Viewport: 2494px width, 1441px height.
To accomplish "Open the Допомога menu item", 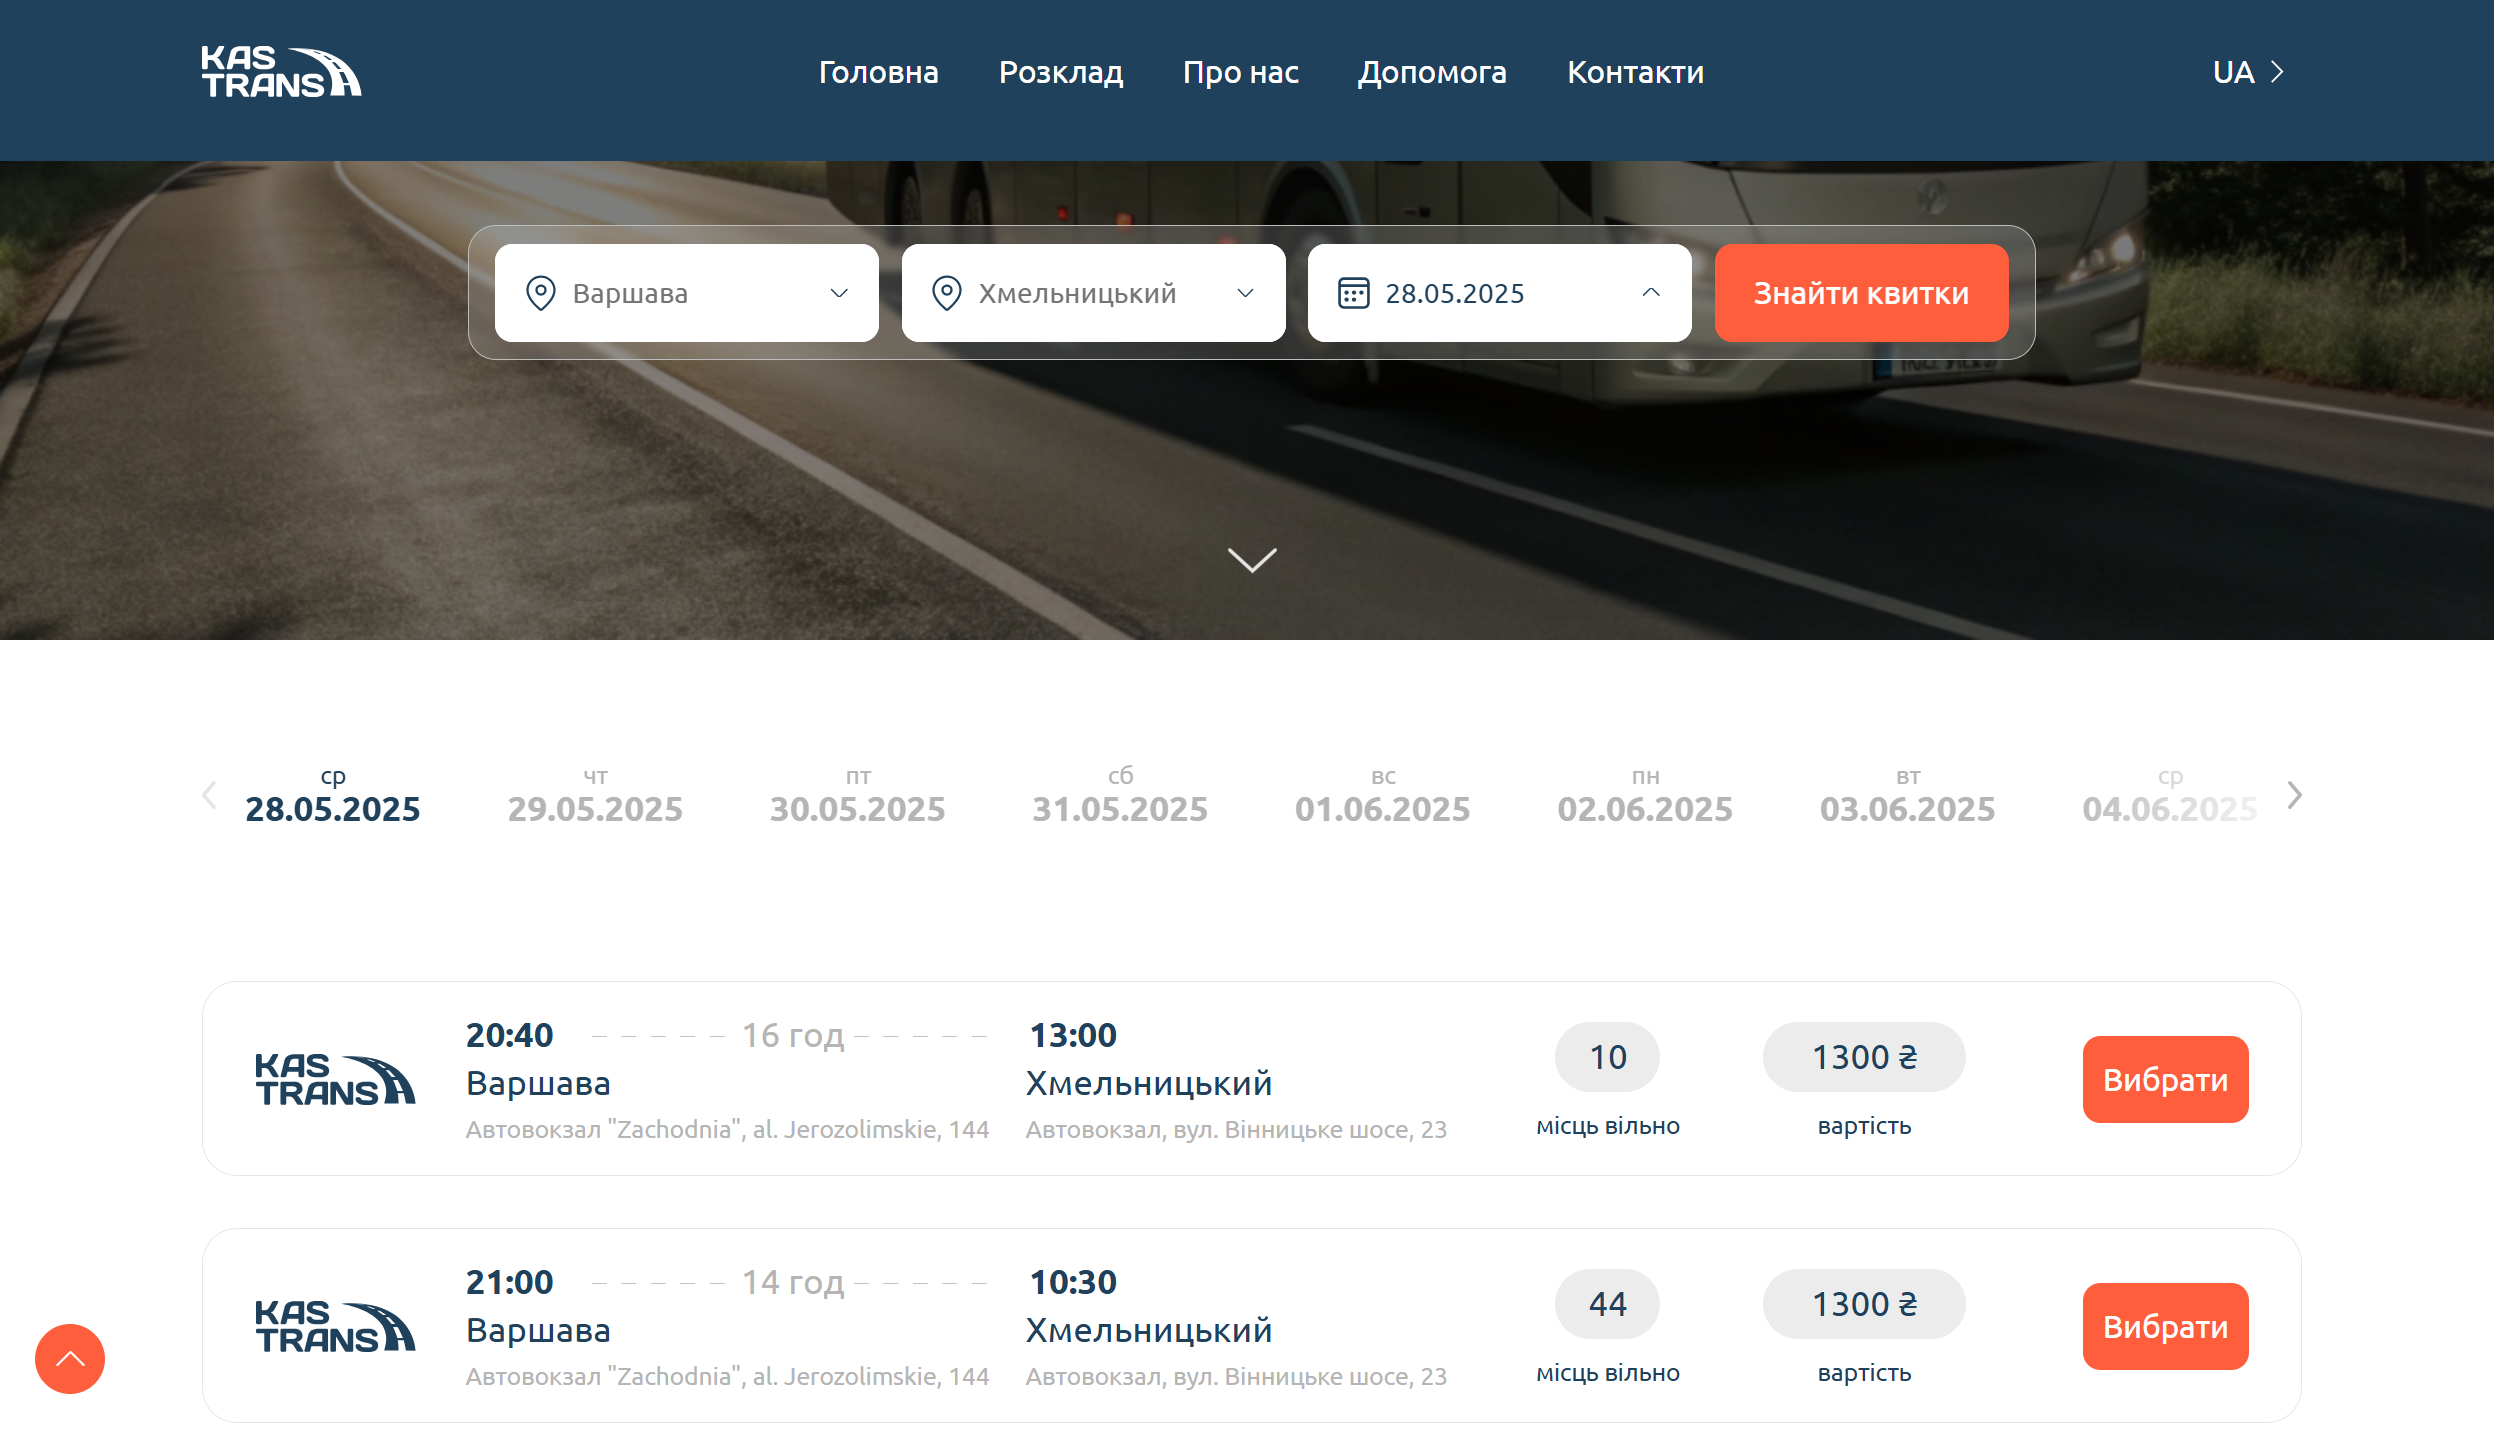I will (1432, 72).
